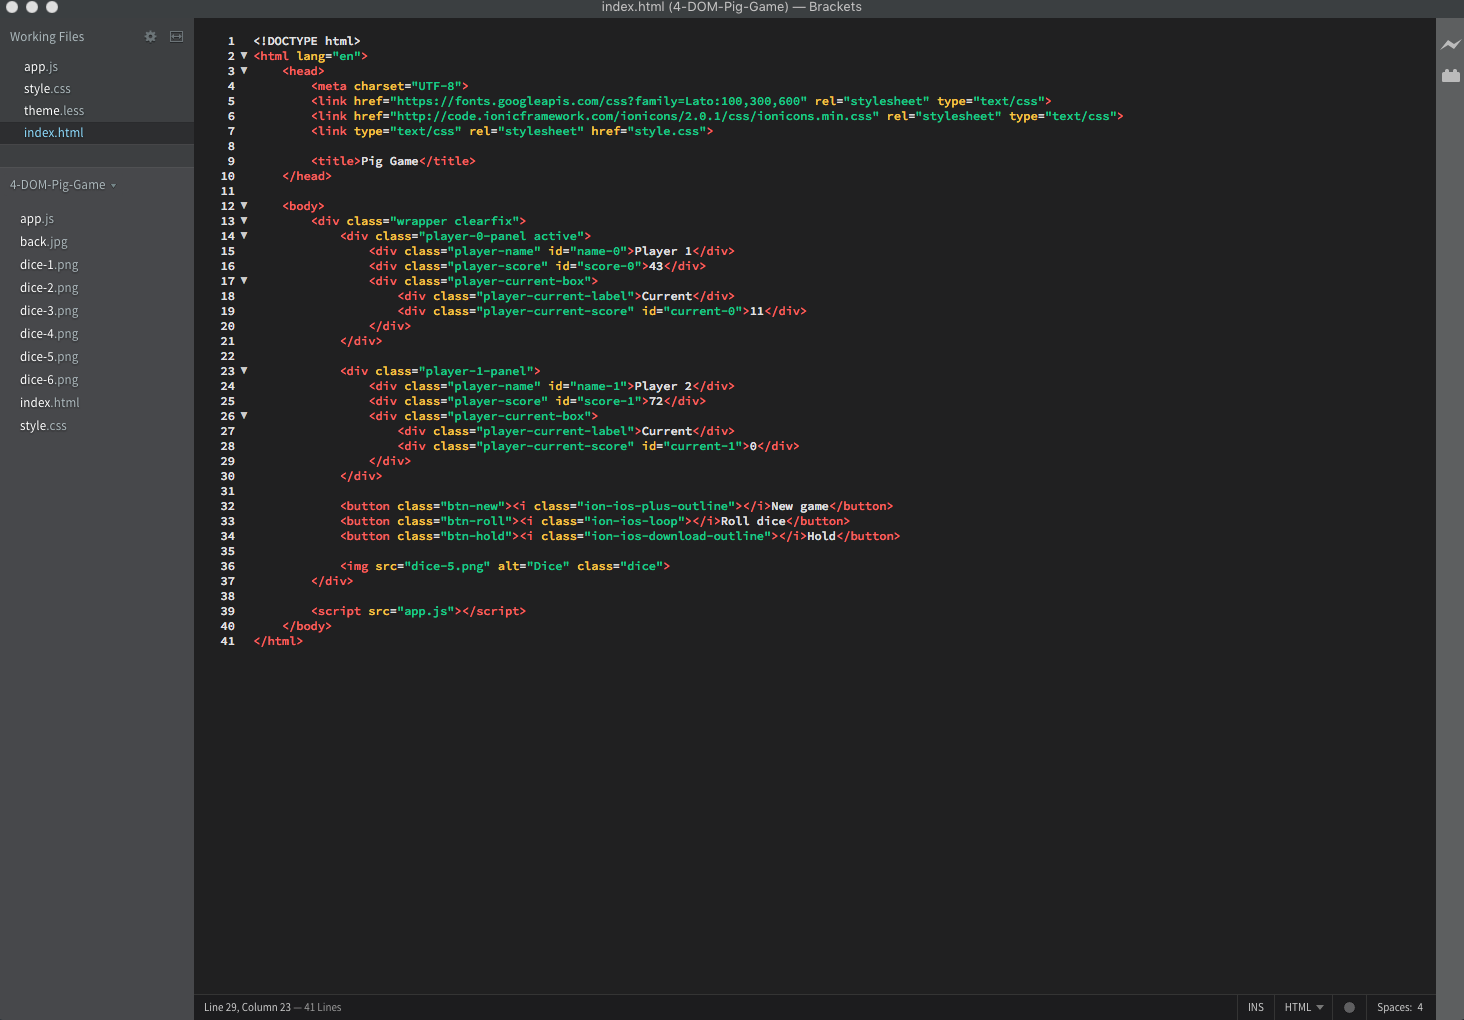Open the Extension Manager icon
The height and width of the screenshot is (1020, 1464).
tap(1451, 75)
